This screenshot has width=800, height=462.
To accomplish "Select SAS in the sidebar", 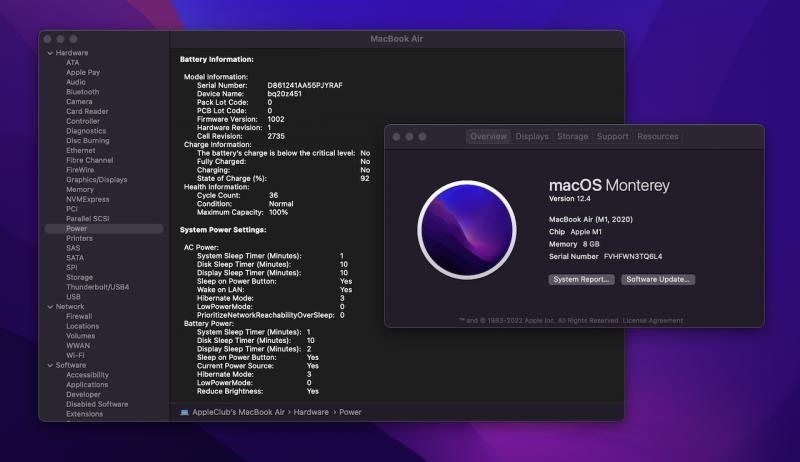I will (x=73, y=248).
